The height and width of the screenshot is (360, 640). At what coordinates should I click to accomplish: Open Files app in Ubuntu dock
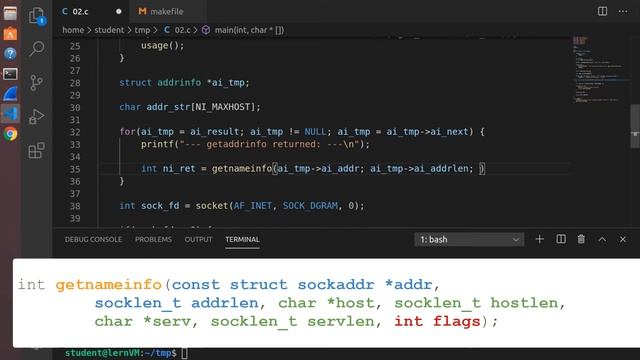(10, 13)
